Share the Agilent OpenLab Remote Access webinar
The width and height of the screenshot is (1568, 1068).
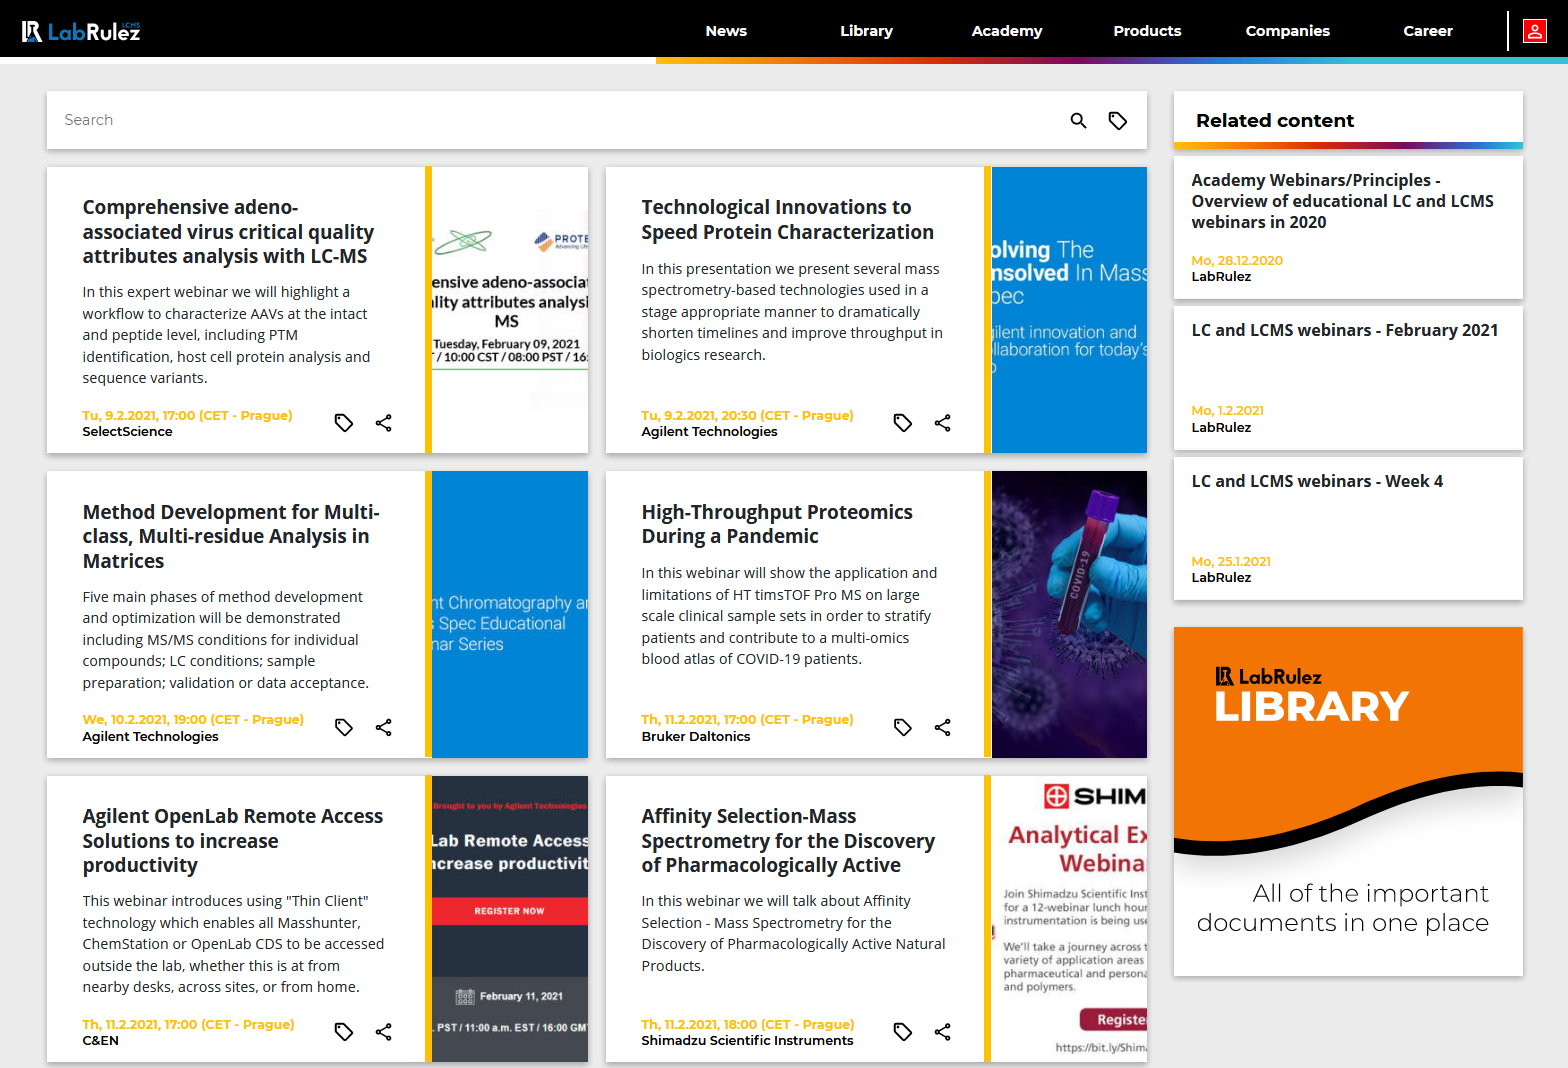click(x=383, y=1032)
